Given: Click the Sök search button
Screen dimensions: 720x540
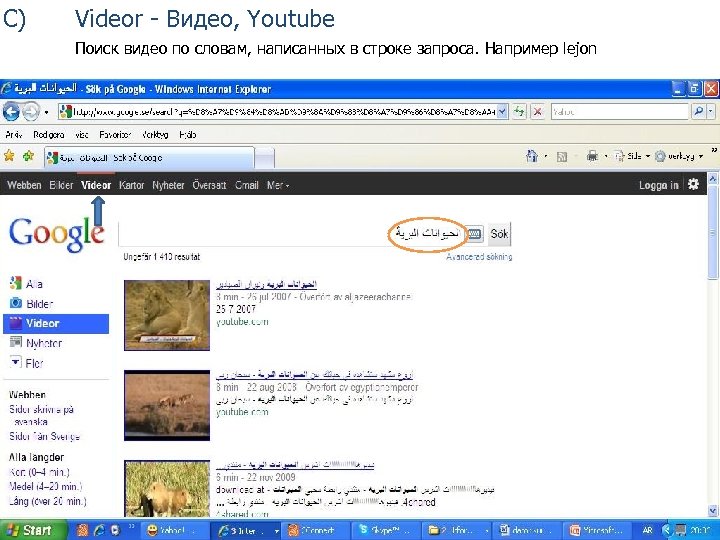Looking at the screenshot, I should pyautogui.click(x=499, y=234).
